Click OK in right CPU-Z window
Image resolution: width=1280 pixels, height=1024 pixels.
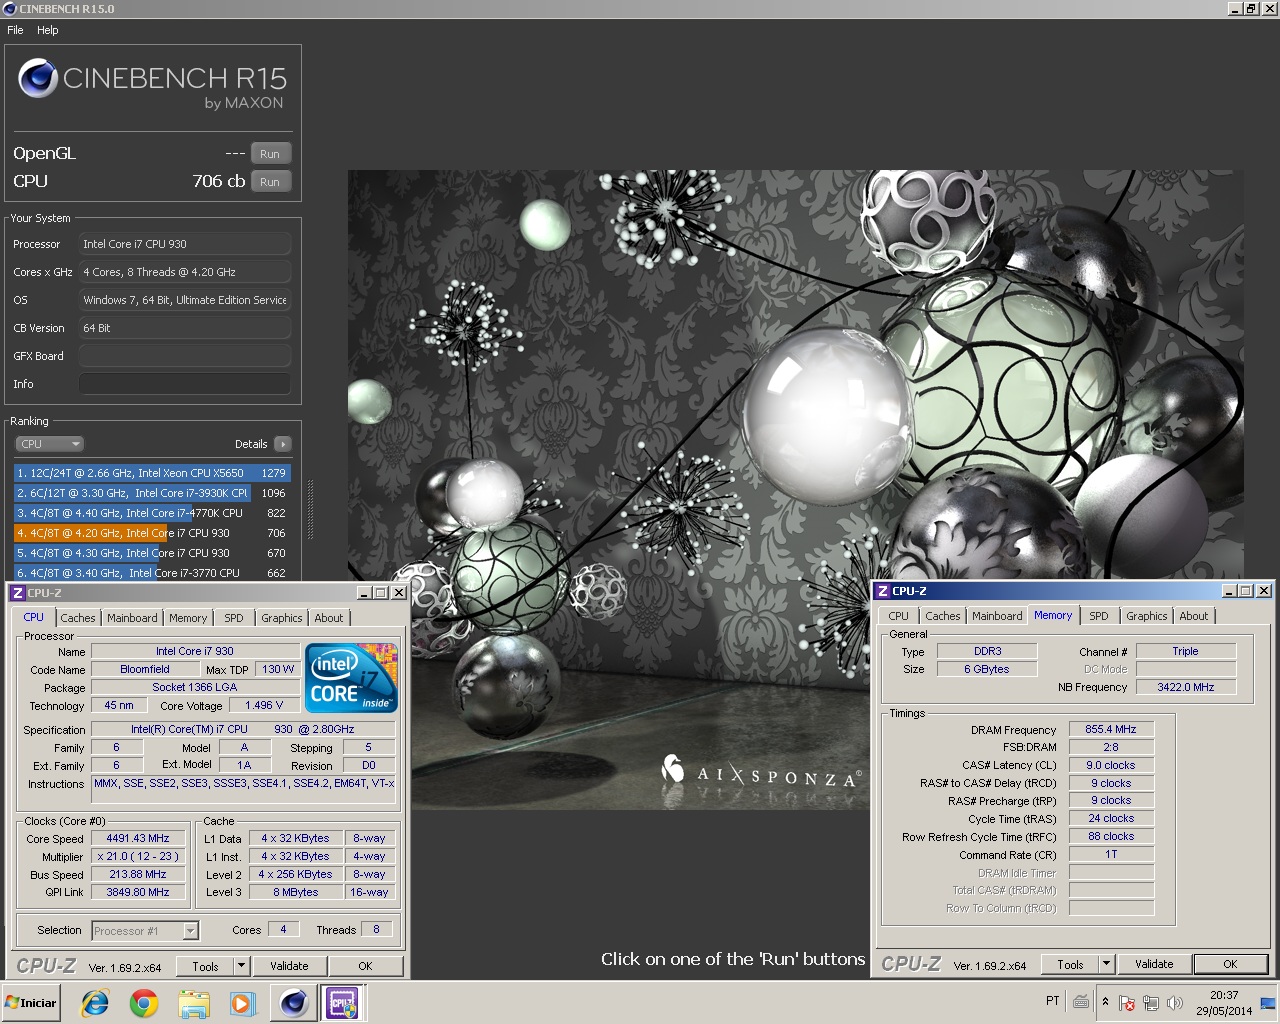[1230, 964]
